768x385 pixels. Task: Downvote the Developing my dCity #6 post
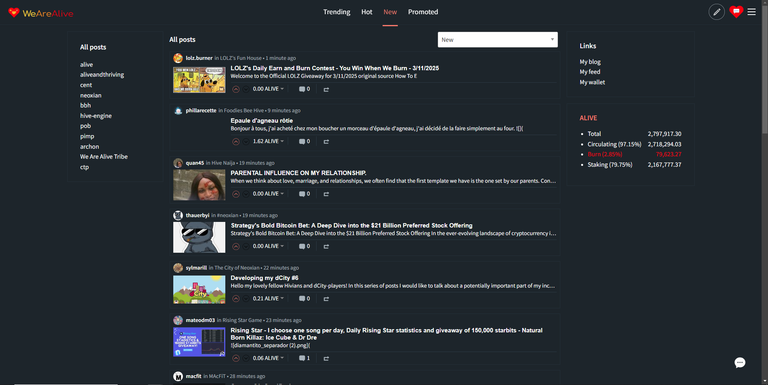pyautogui.click(x=245, y=299)
